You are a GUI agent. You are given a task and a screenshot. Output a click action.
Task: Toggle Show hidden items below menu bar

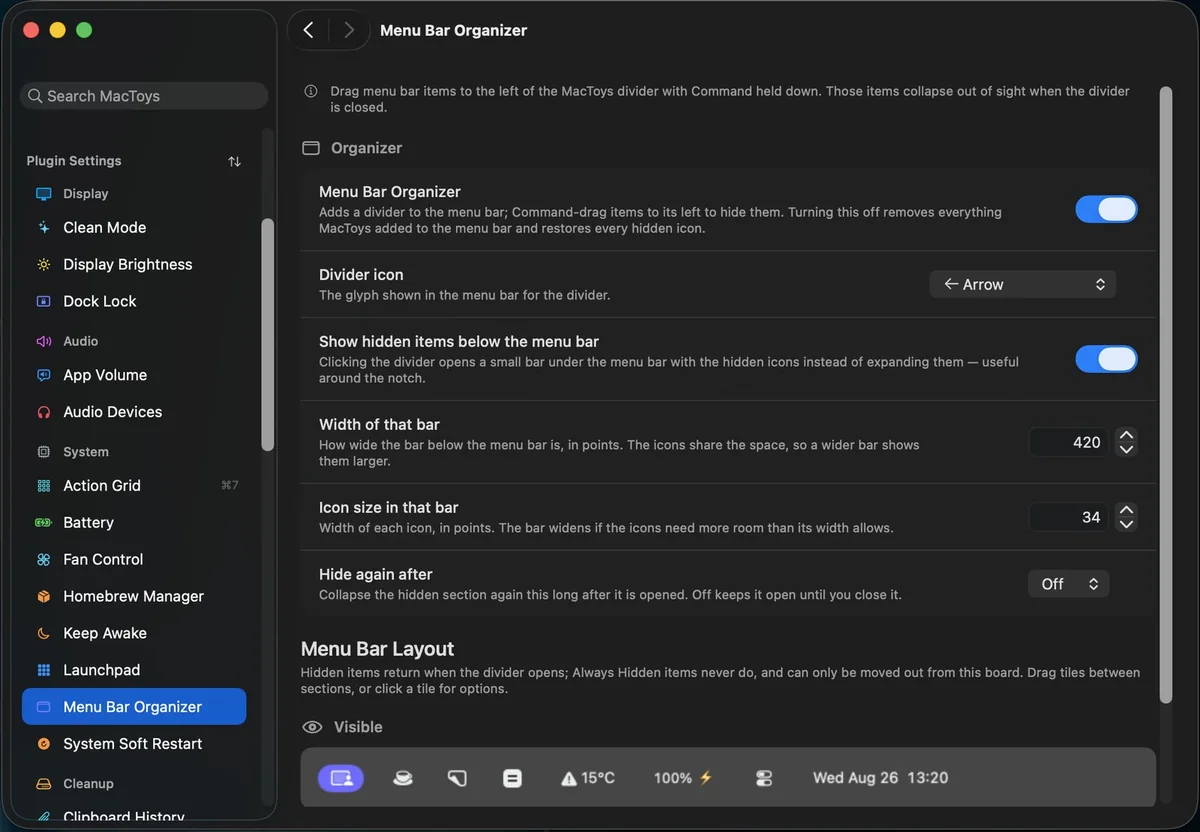click(1106, 359)
